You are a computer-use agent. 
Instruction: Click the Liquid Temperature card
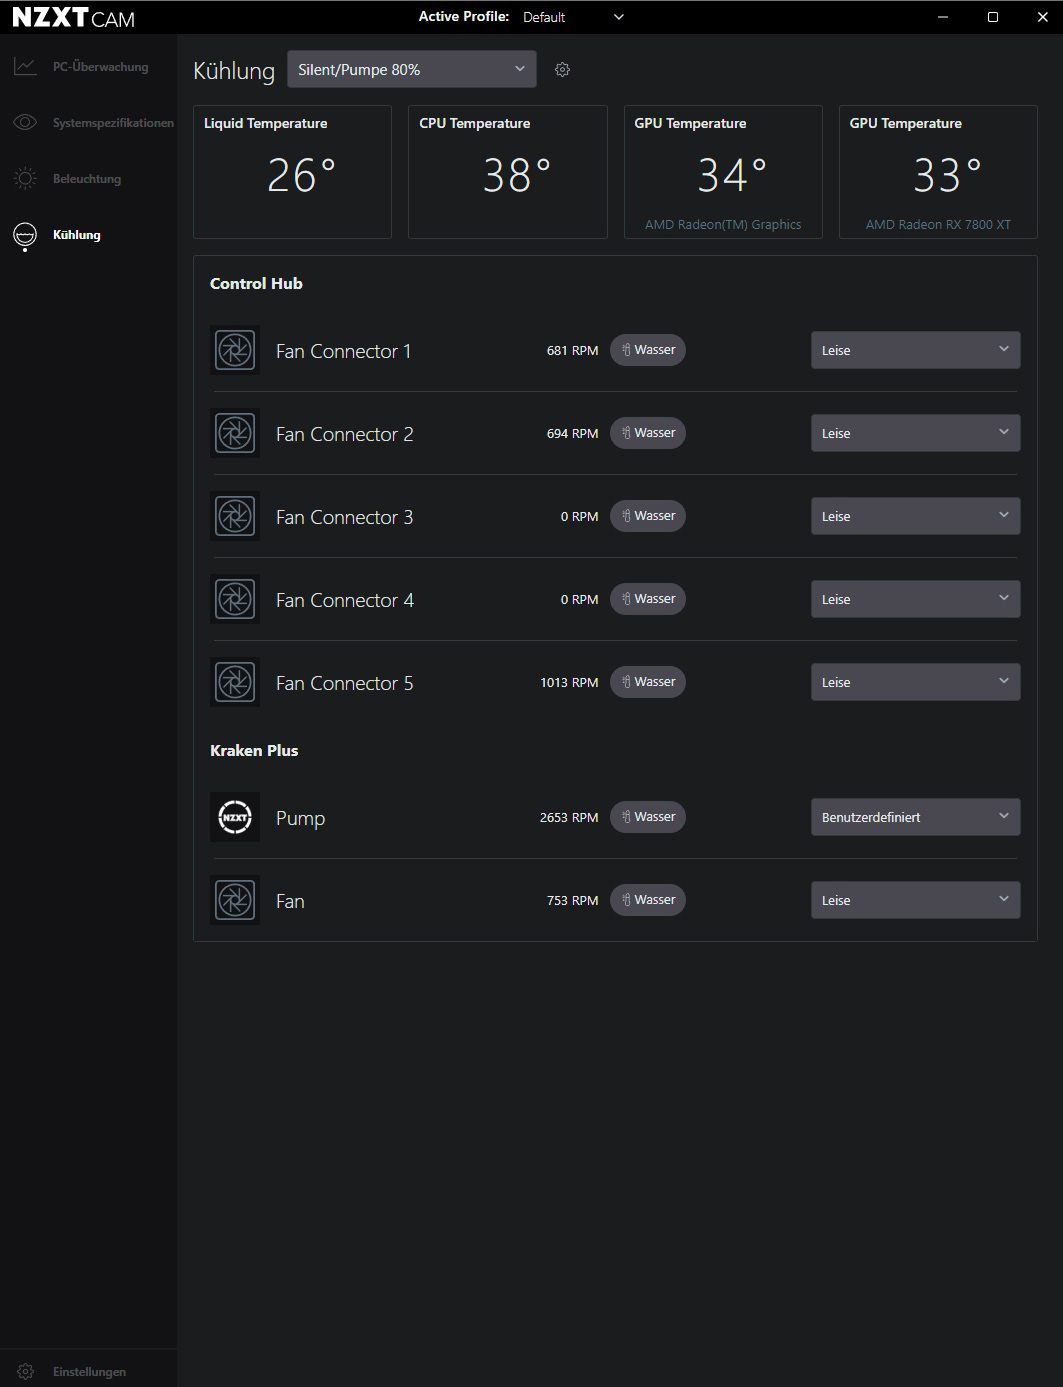pyautogui.click(x=292, y=172)
